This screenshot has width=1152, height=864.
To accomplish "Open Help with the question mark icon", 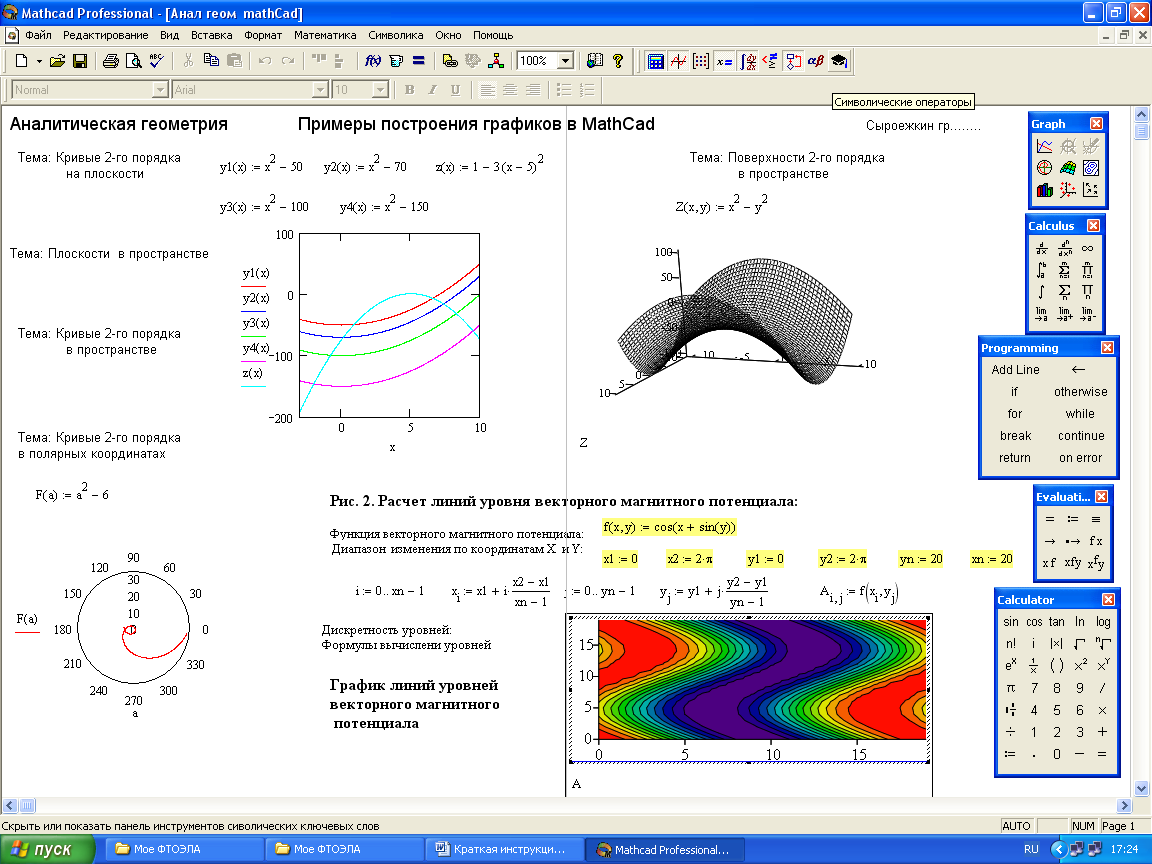I will click(x=618, y=61).
